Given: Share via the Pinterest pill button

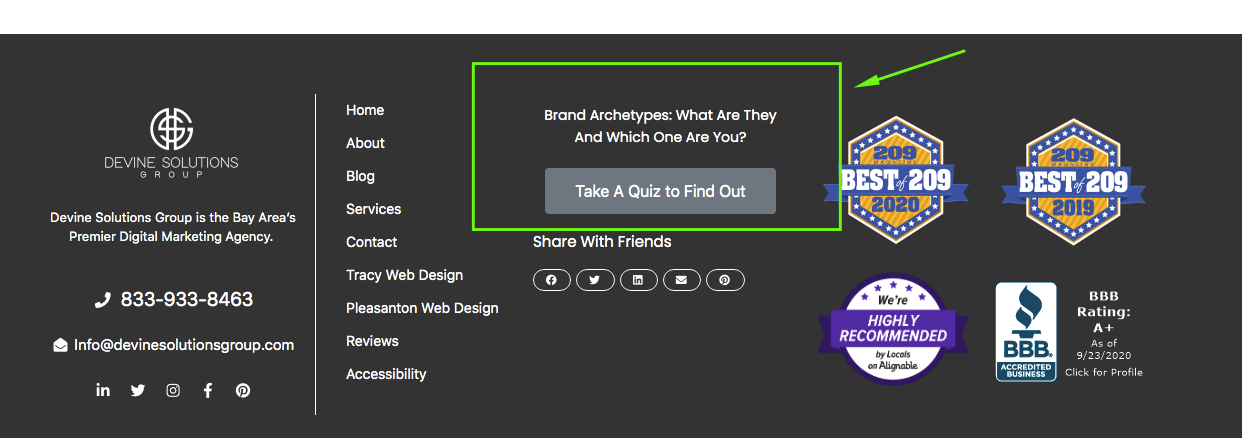Looking at the screenshot, I should tap(725, 280).
